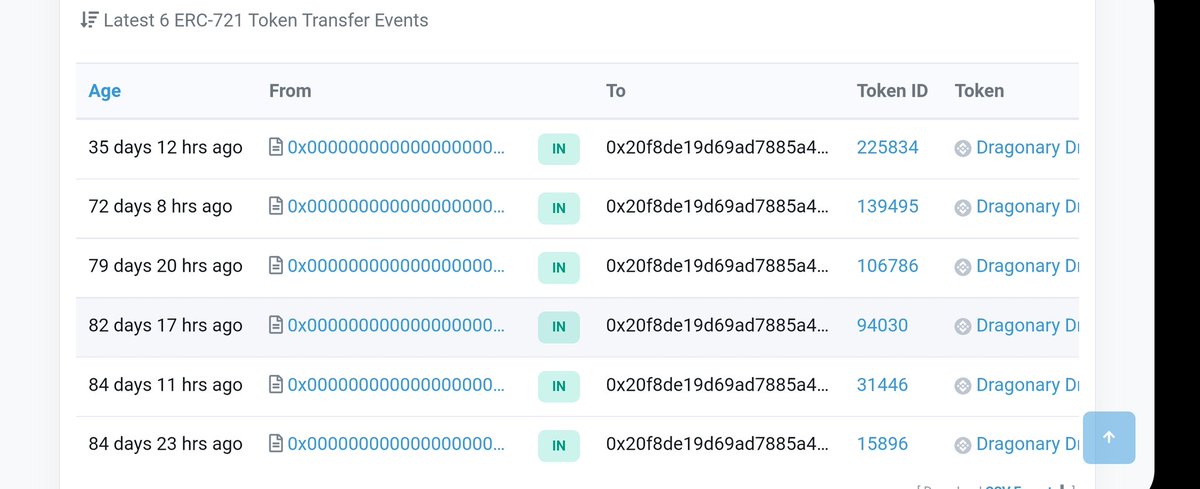Open Token ID 94030
Image resolution: width=1200 pixels, height=489 pixels.
(x=882, y=326)
